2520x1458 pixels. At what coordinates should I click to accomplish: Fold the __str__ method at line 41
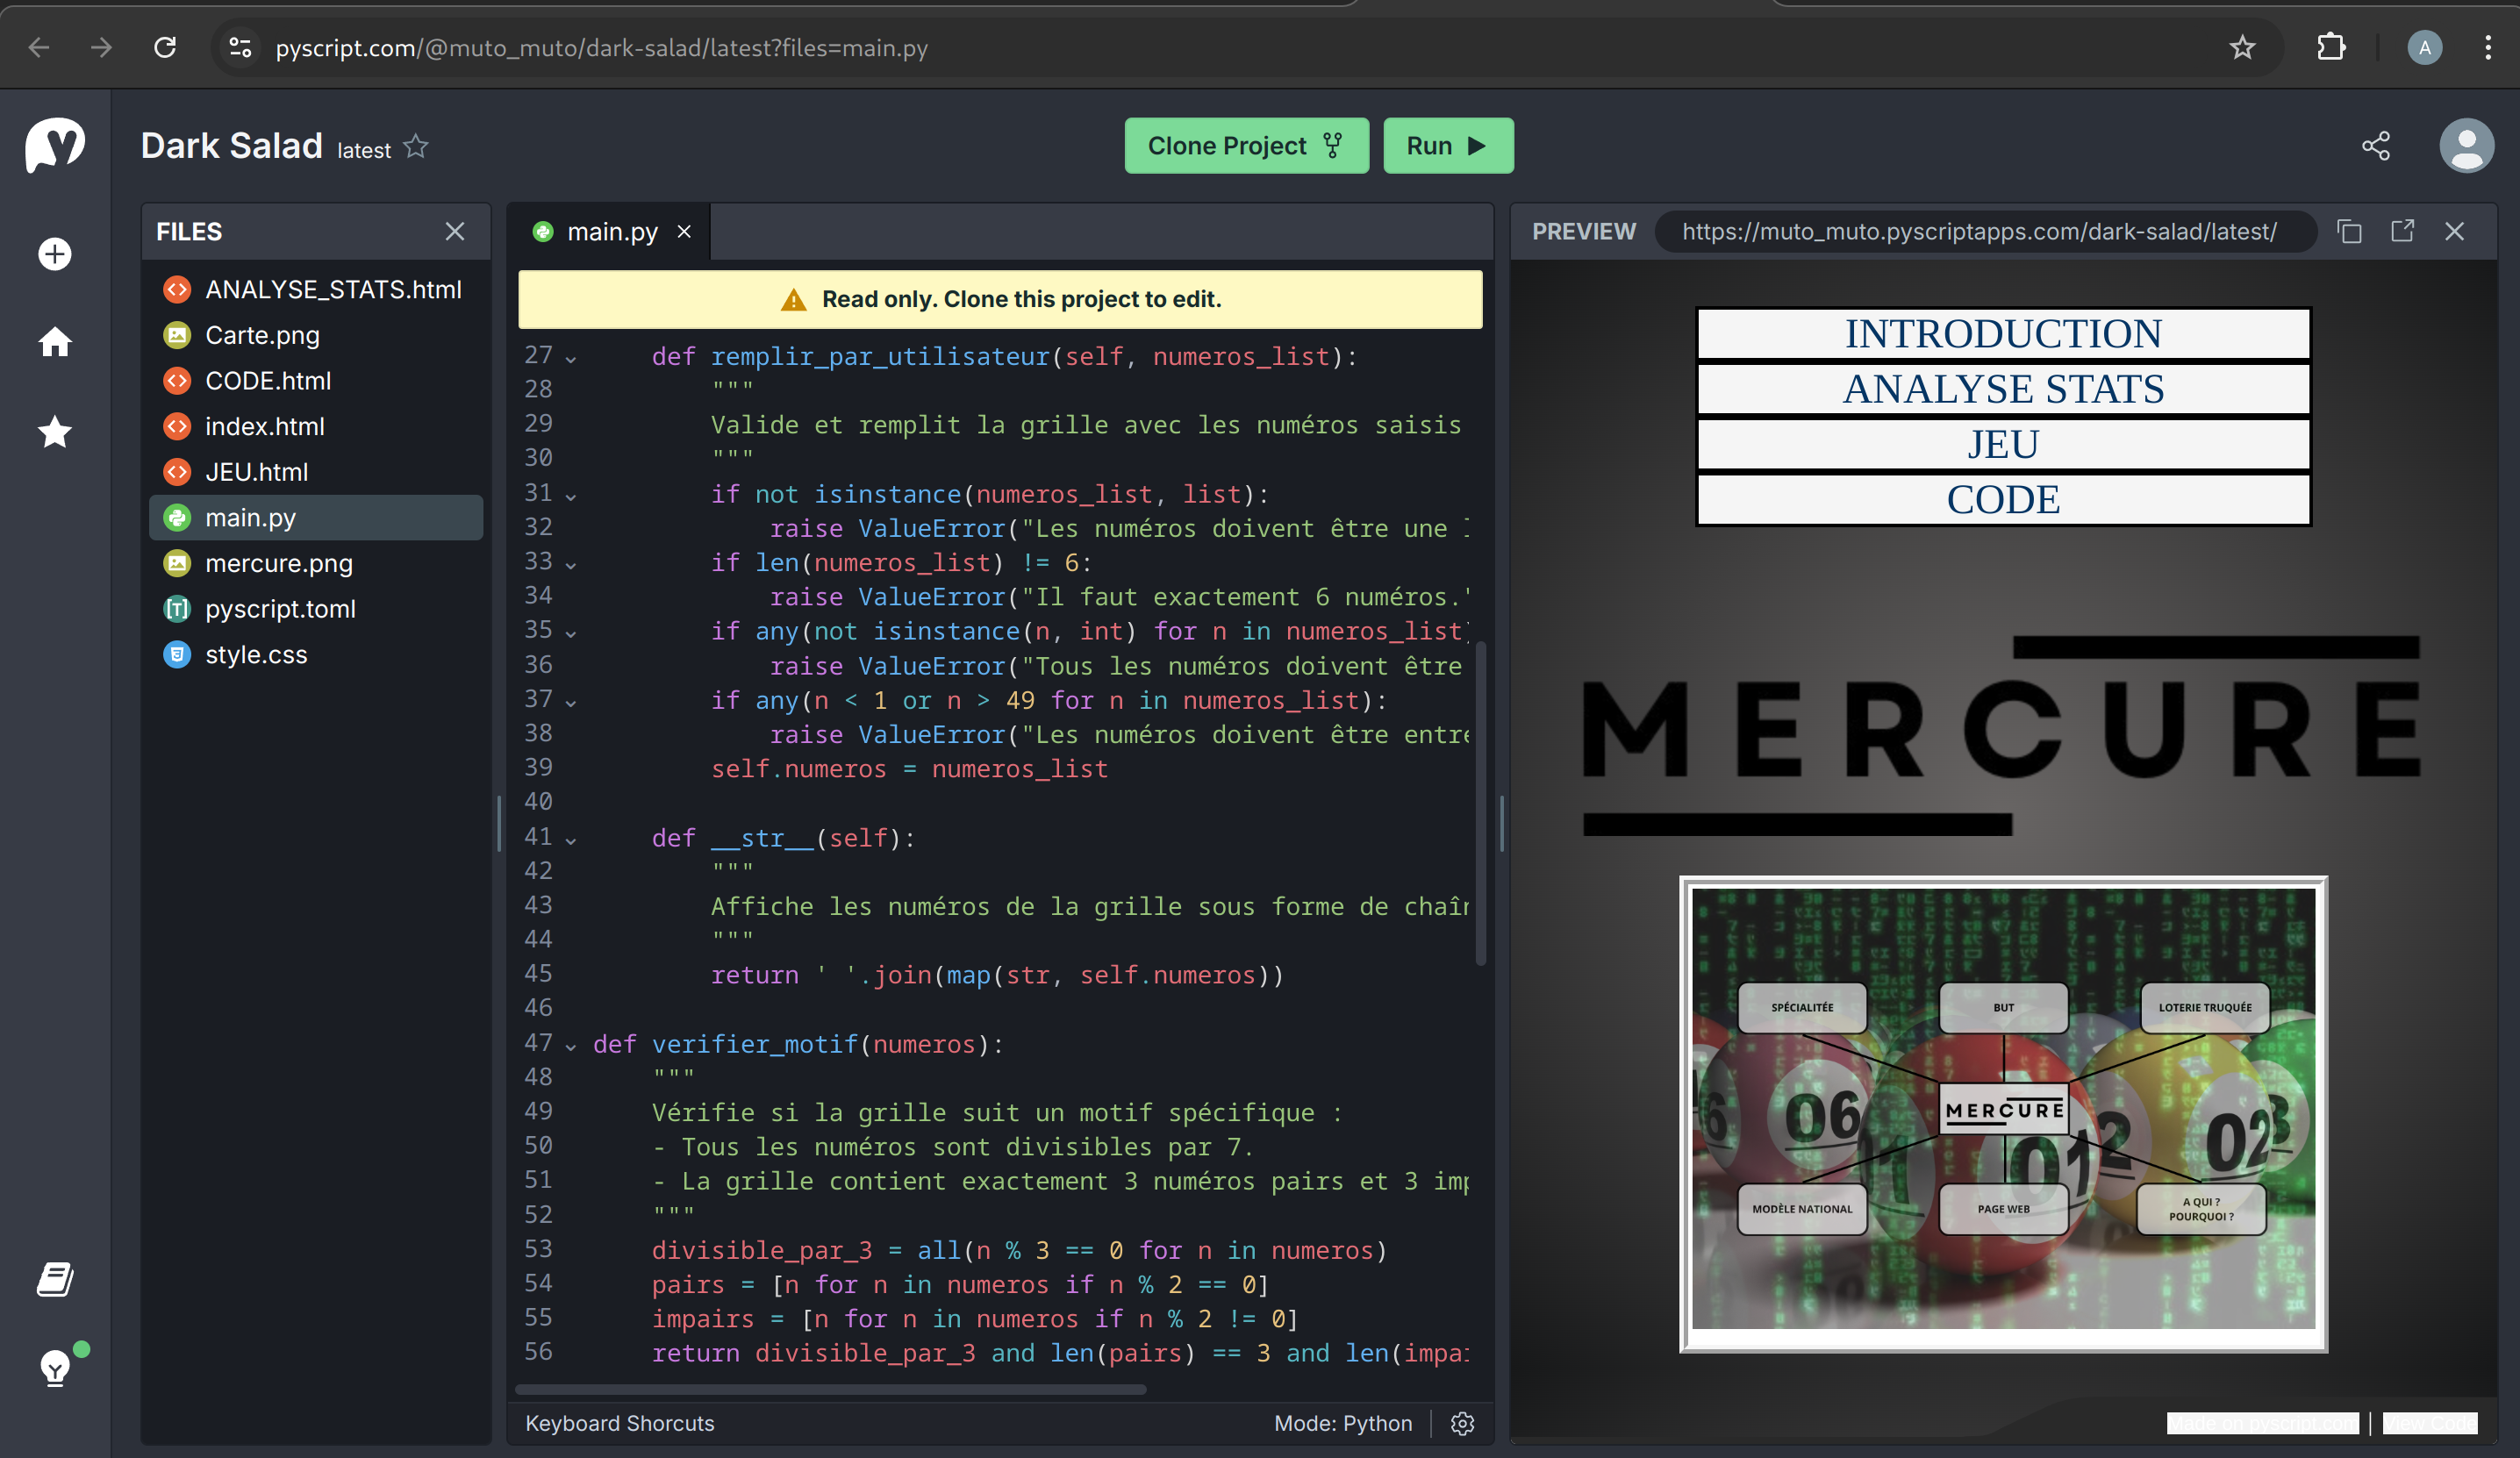(x=571, y=840)
